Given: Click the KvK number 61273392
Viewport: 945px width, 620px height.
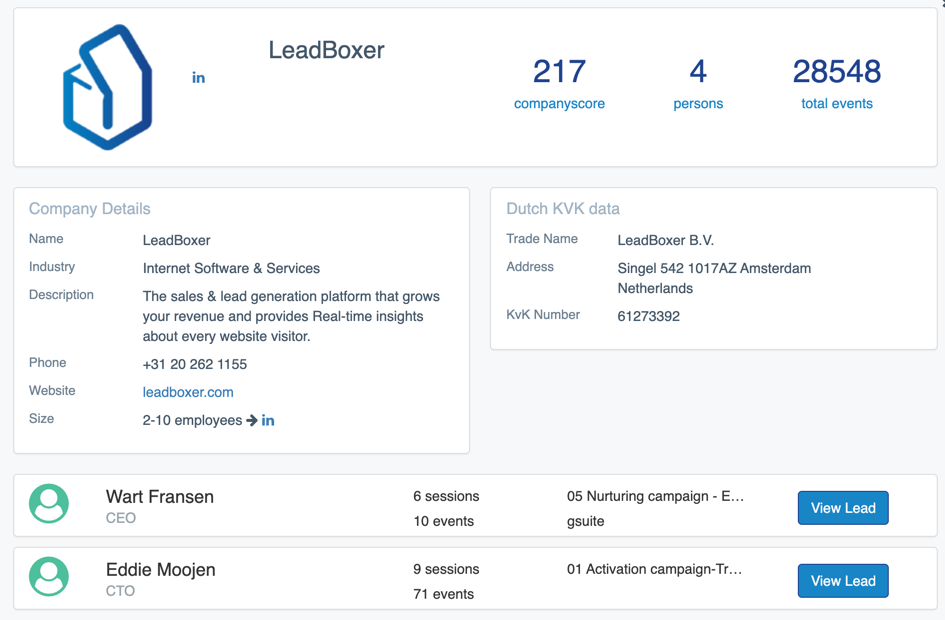Looking at the screenshot, I should (648, 316).
